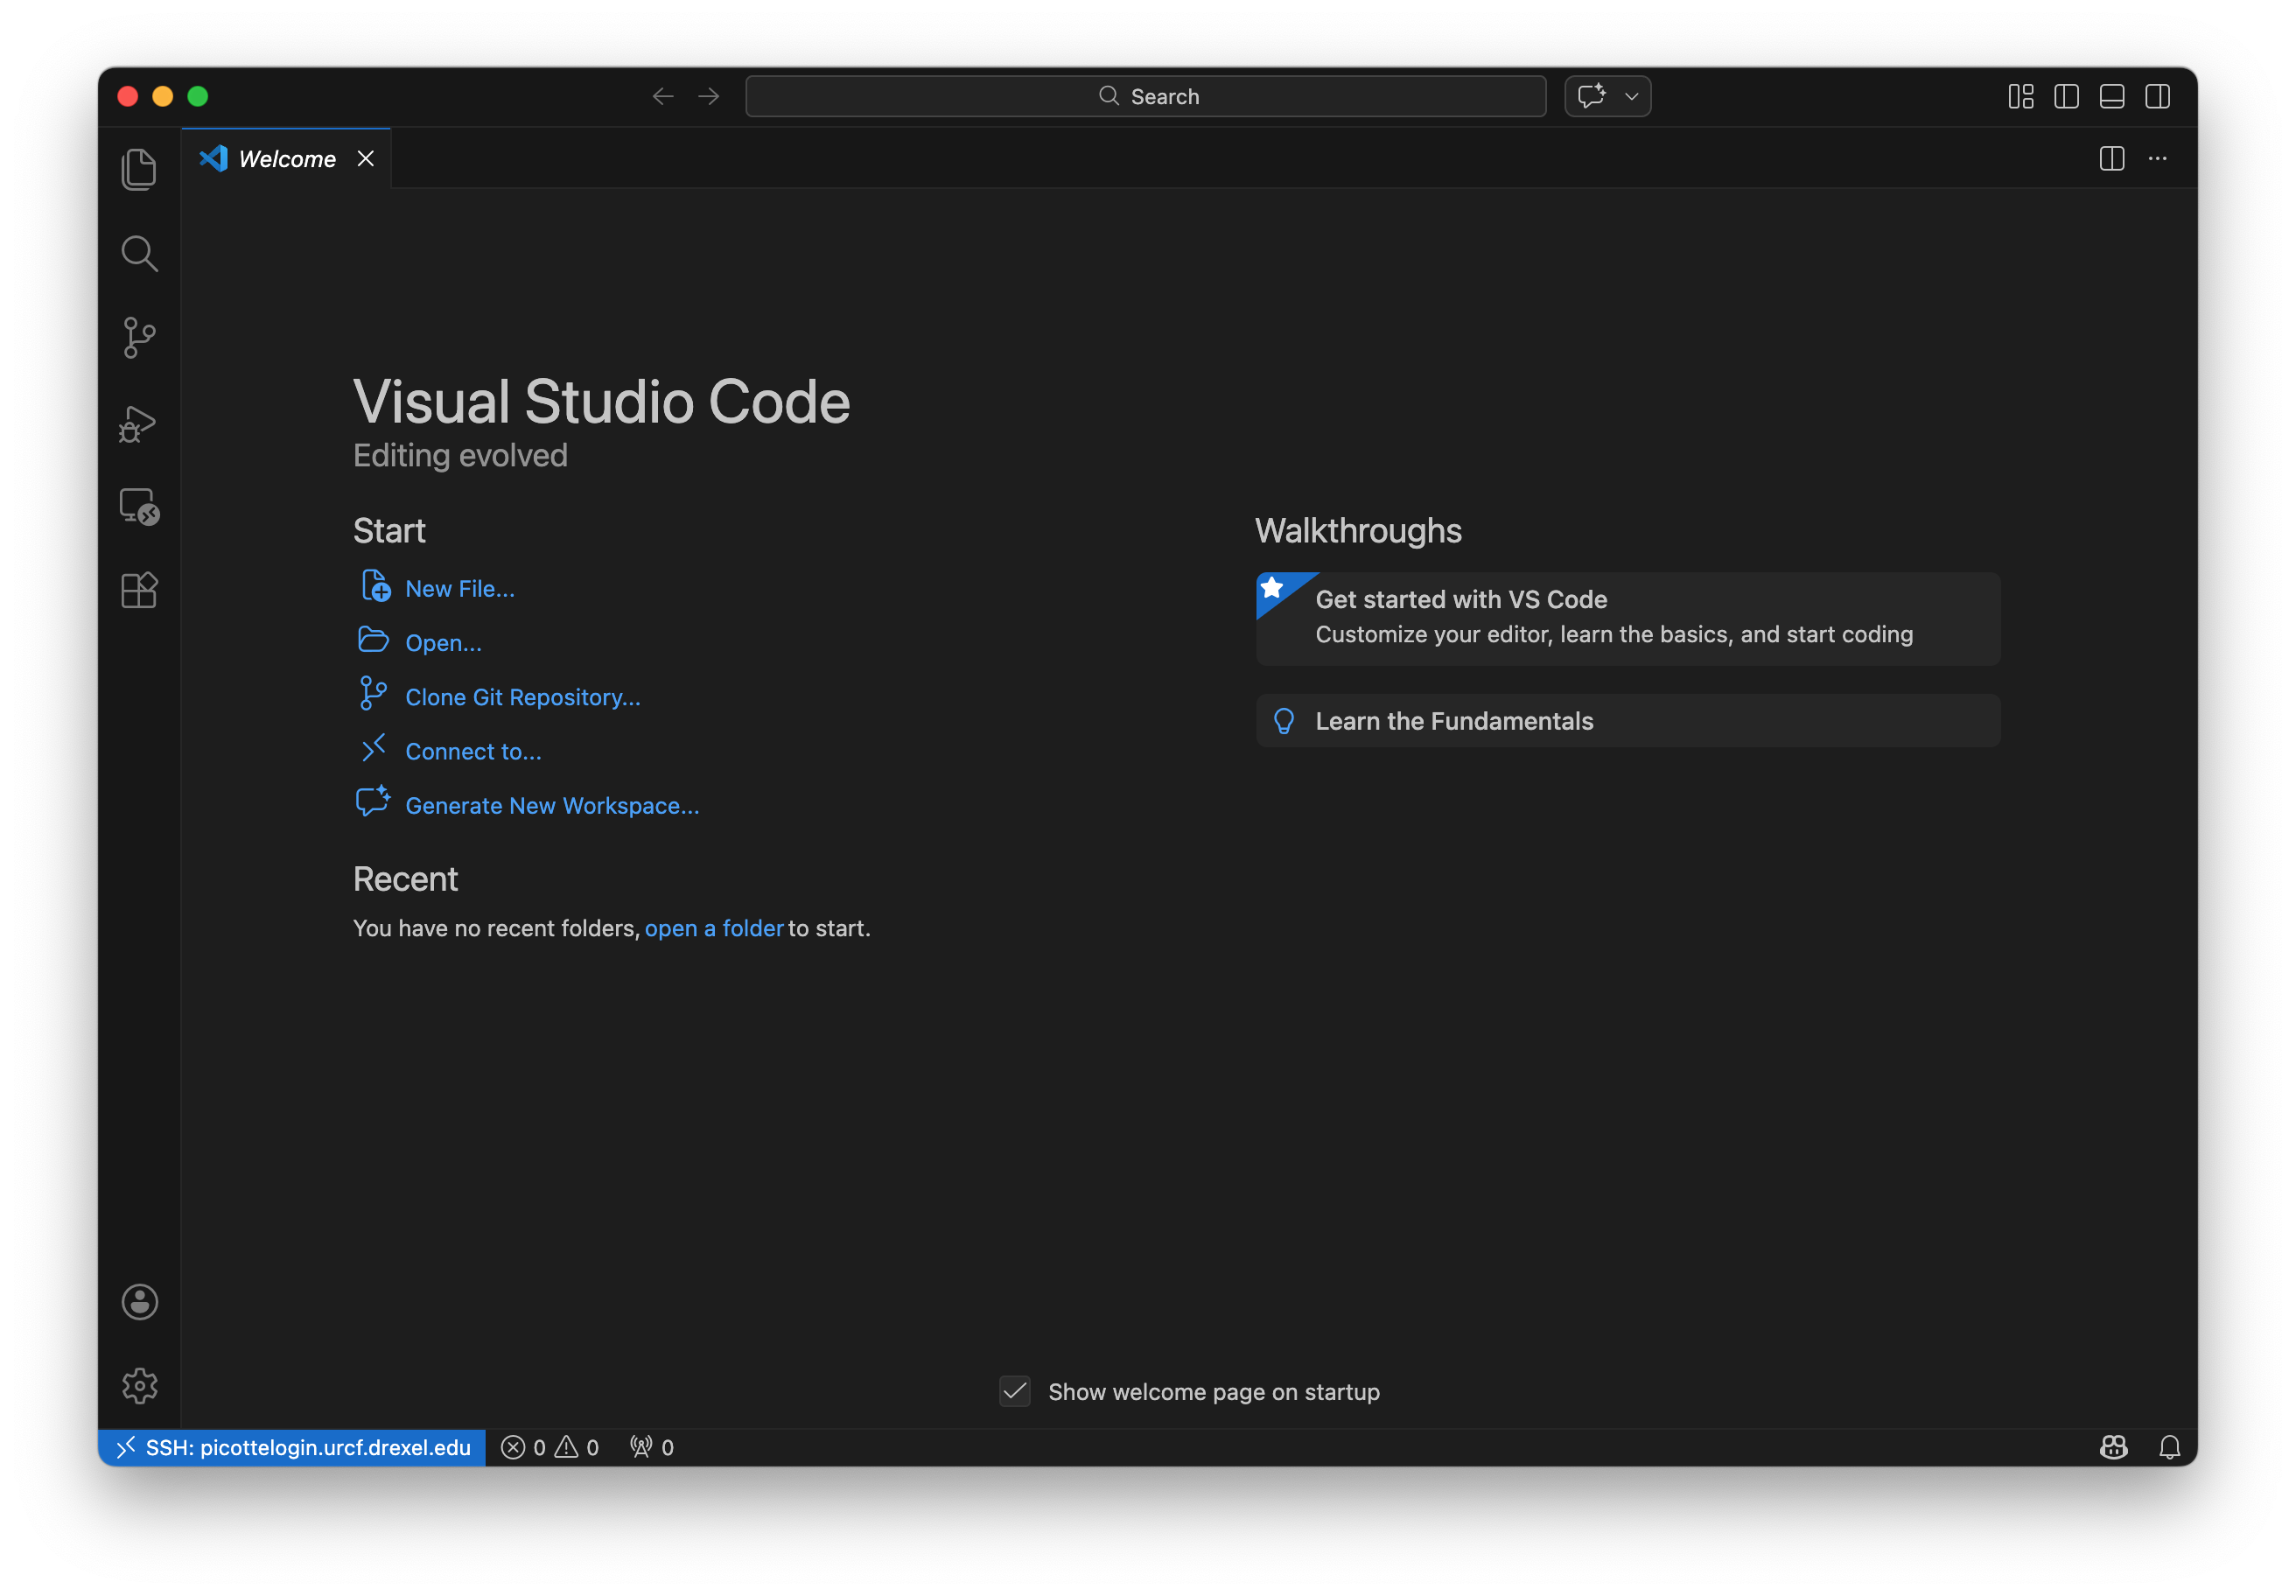This screenshot has height=1596, width=2296.
Task: Toggle the bottom panel layout button
Action: coord(2112,96)
